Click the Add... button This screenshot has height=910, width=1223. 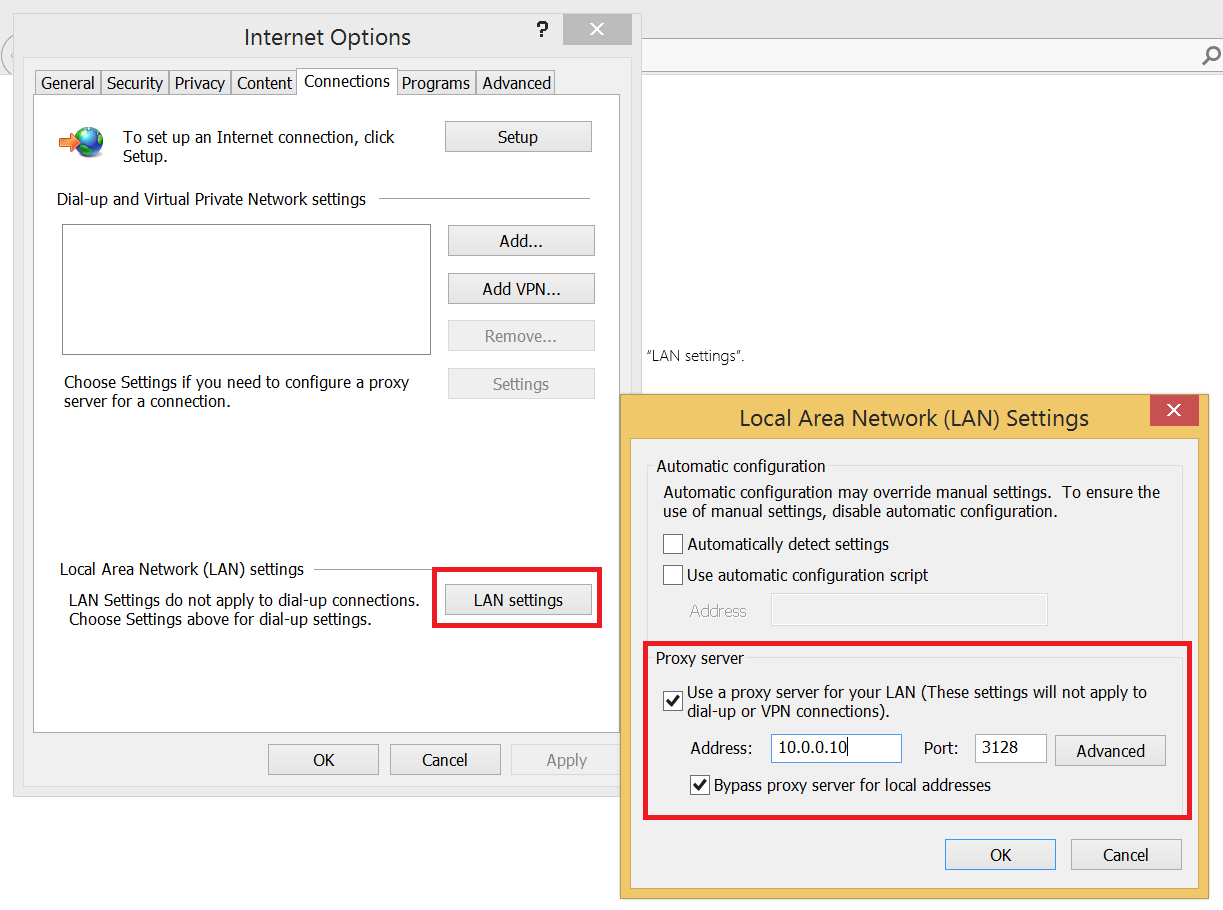coord(521,241)
